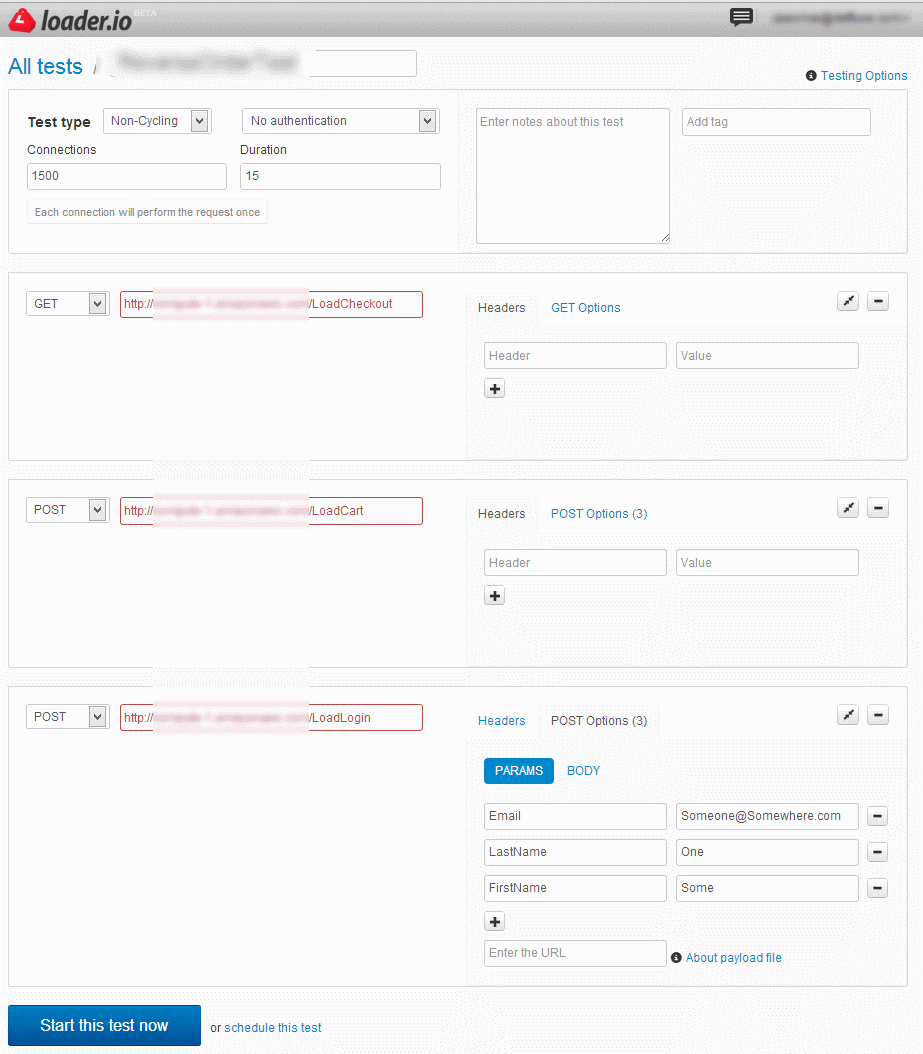The width and height of the screenshot is (923, 1054).
Task: Open the authentication dropdown
Action: (340, 121)
